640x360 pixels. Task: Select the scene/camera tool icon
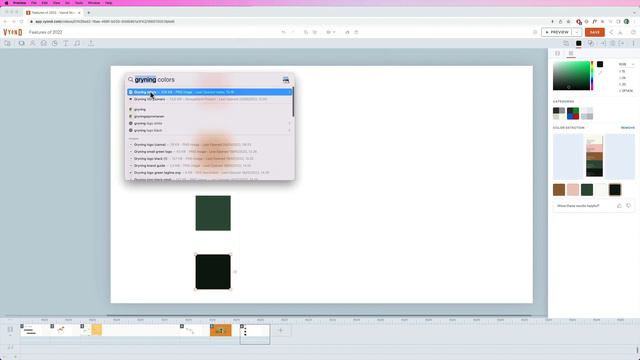click(x=21, y=43)
